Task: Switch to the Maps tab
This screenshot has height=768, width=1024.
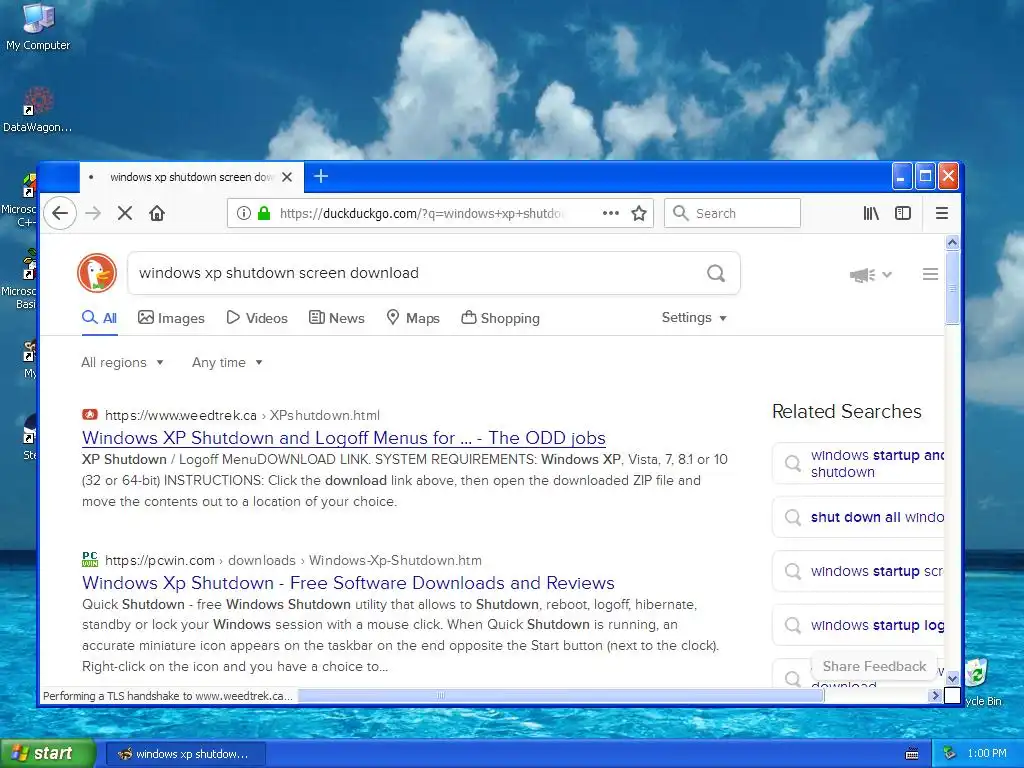Action: pyautogui.click(x=413, y=318)
